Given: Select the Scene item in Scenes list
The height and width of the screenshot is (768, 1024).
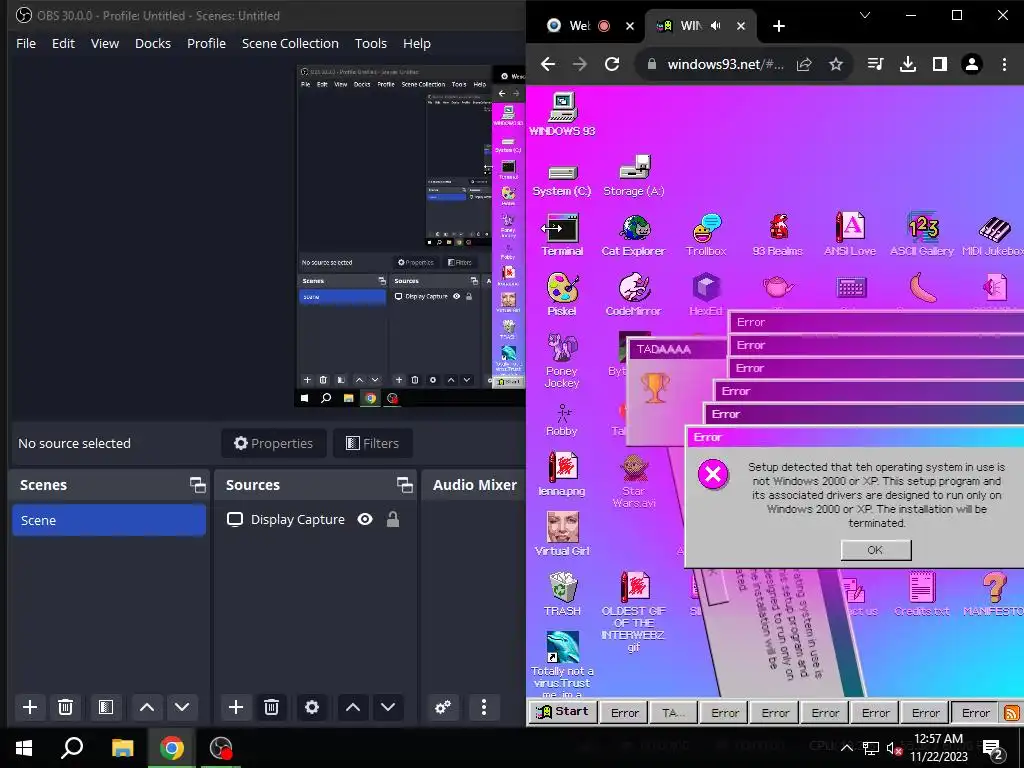Looking at the screenshot, I should [109, 520].
